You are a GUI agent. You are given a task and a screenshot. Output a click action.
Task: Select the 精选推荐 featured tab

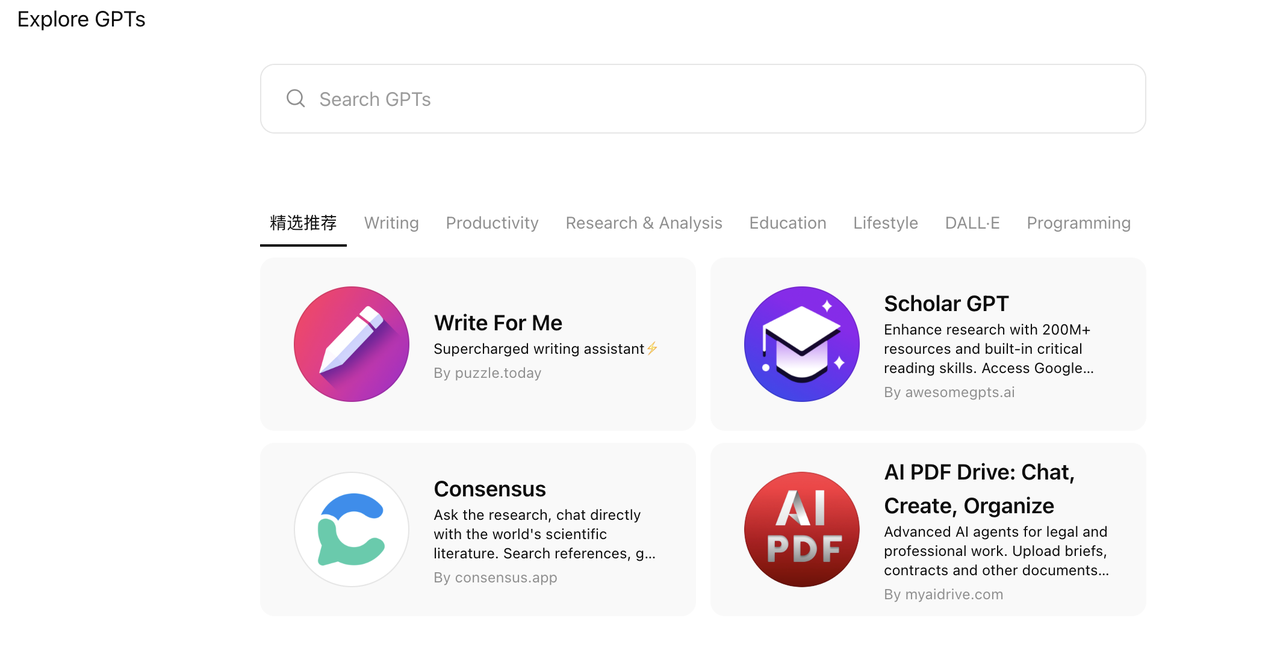(303, 223)
